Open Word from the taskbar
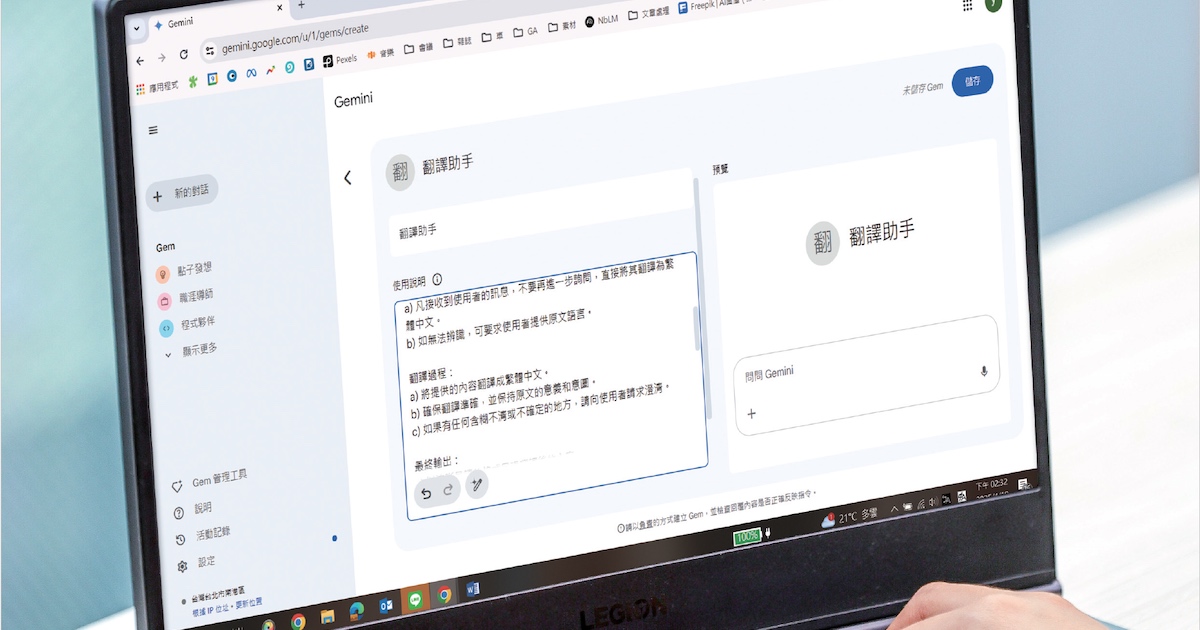Screen dimensions: 1200x630 click(x=473, y=589)
